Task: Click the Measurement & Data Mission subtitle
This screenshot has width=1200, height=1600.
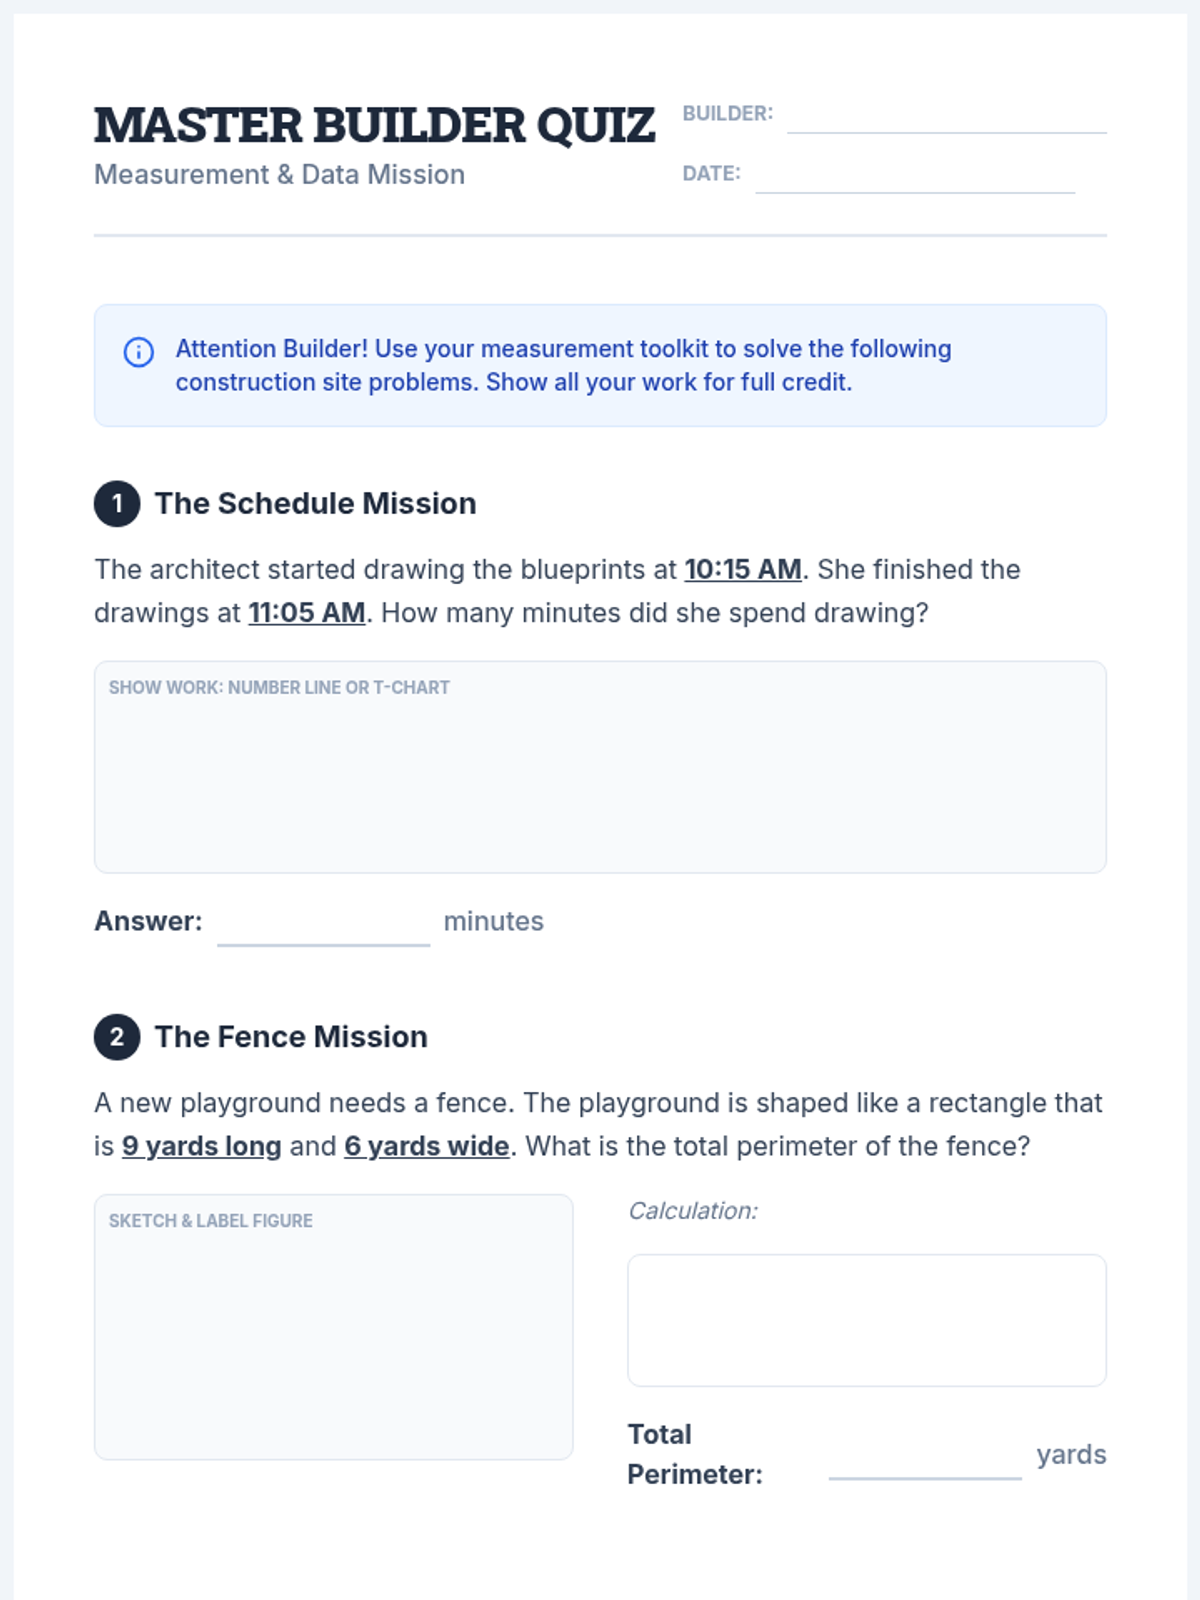Action: coord(279,174)
